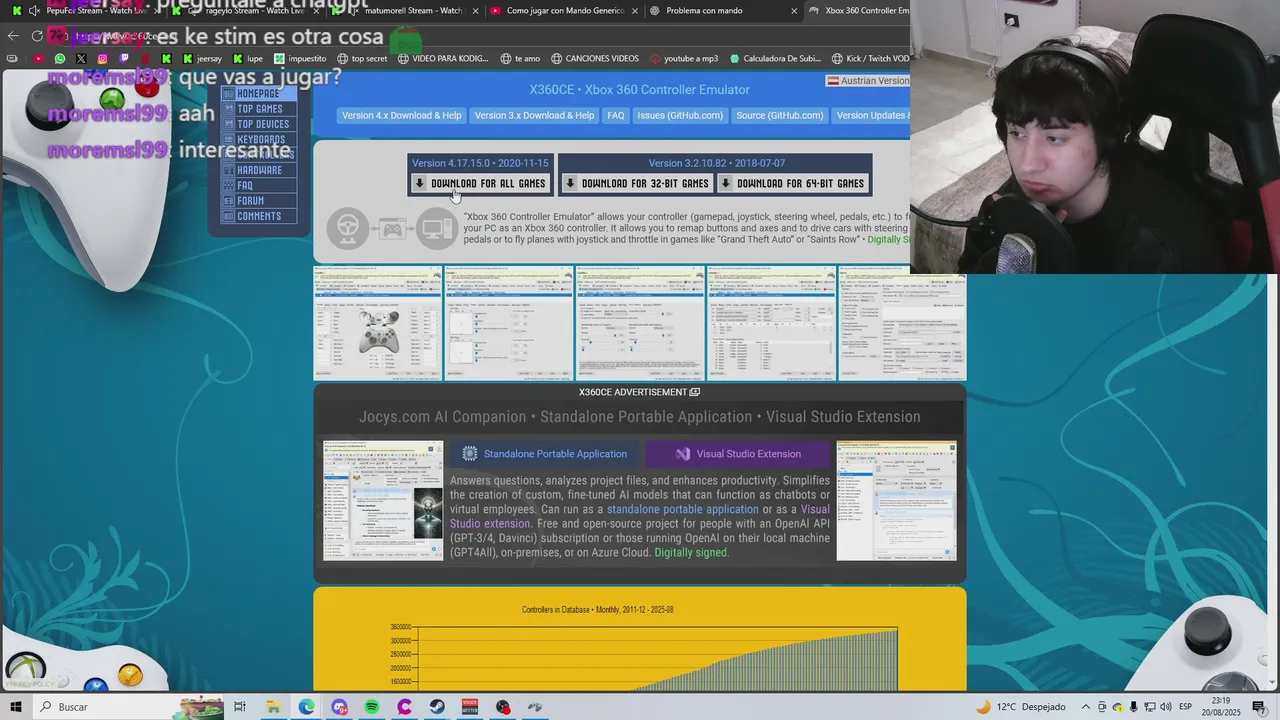Open Version 4.x Download & Help link
The width and height of the screenshot is (1280, 720).
point(402,115)
